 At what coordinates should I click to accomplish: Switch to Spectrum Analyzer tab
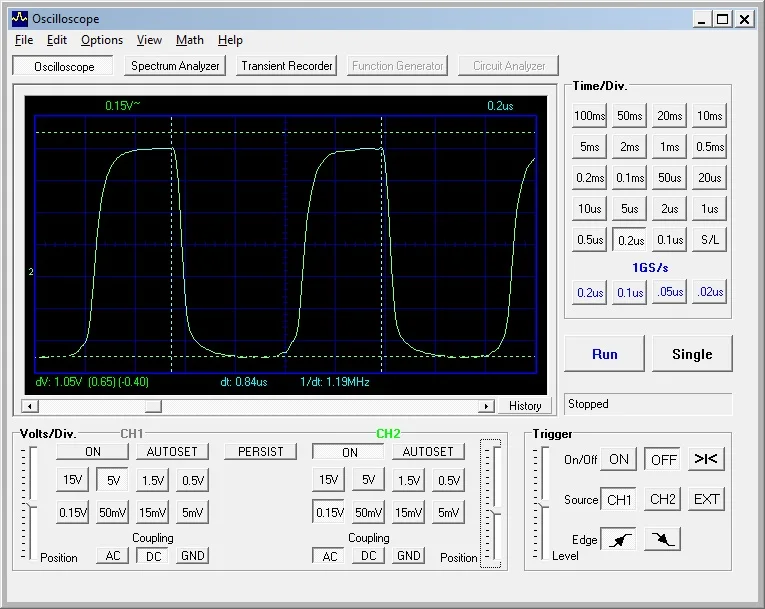175,66
